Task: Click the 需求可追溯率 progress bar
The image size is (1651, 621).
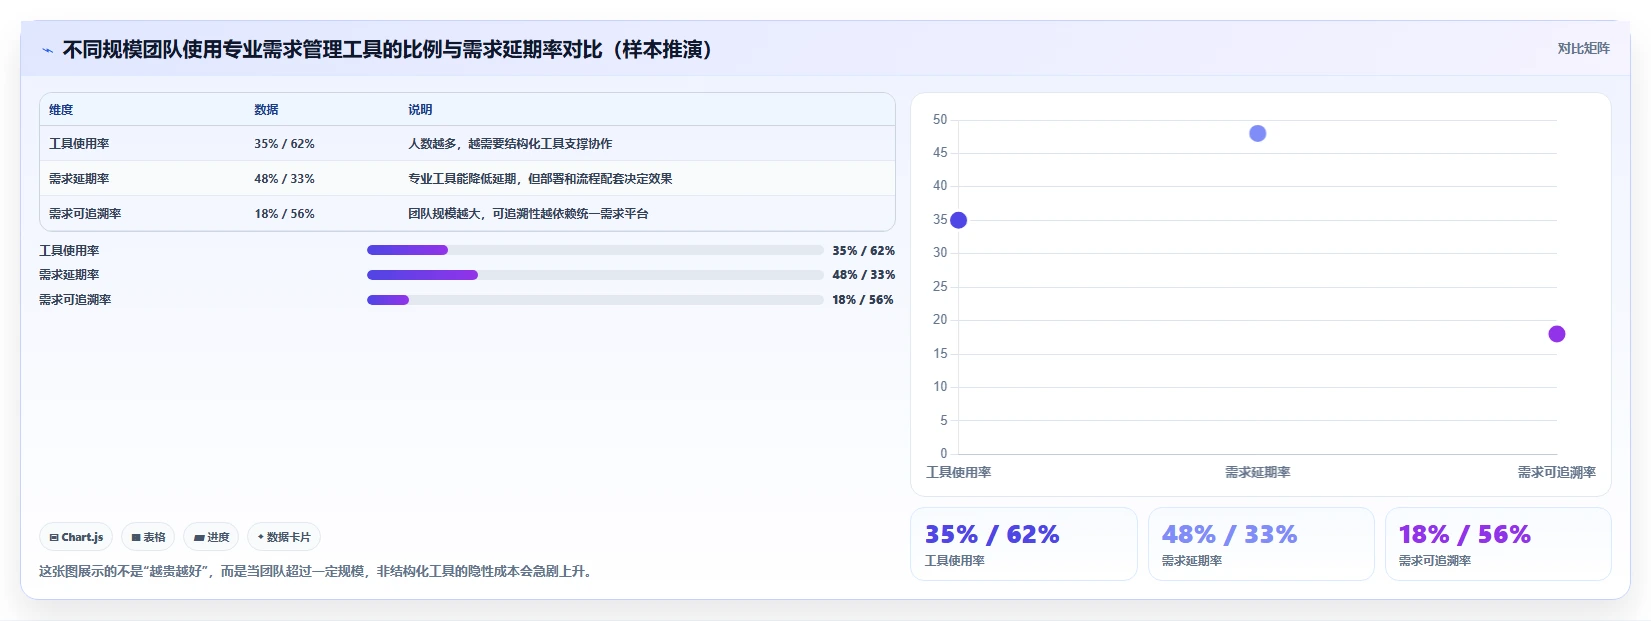Action: [x=595, y=300]
